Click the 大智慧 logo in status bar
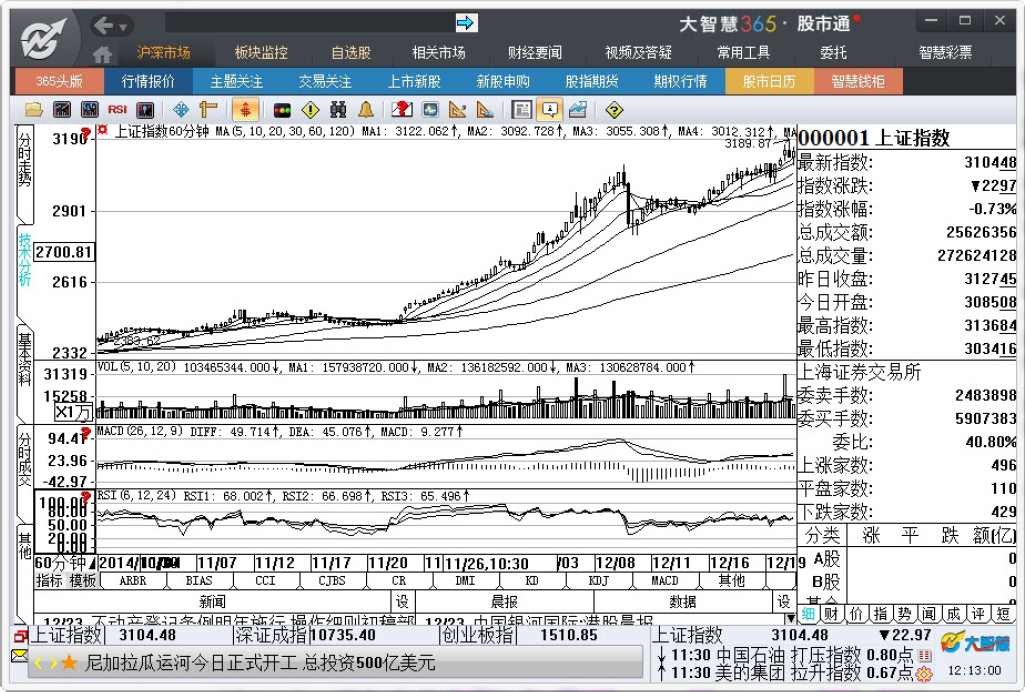Image resolution: width=1025 pixels, height=692 pixels. tap(975, 643)
